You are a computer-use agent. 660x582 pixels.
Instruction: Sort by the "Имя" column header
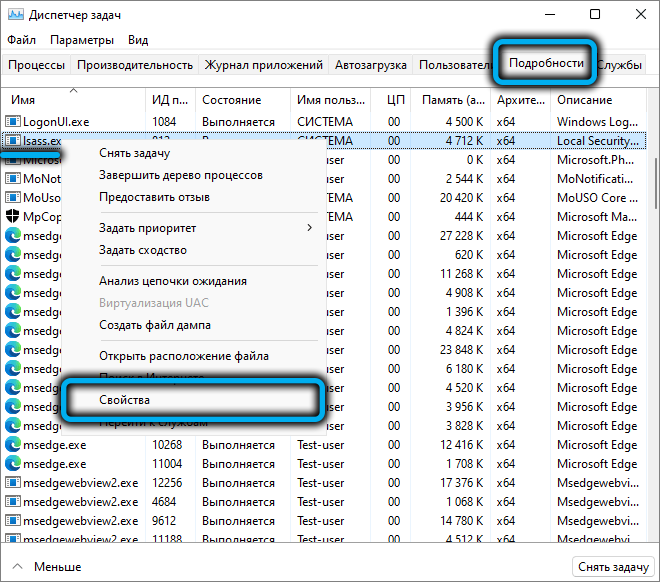[x=23, y=100]
